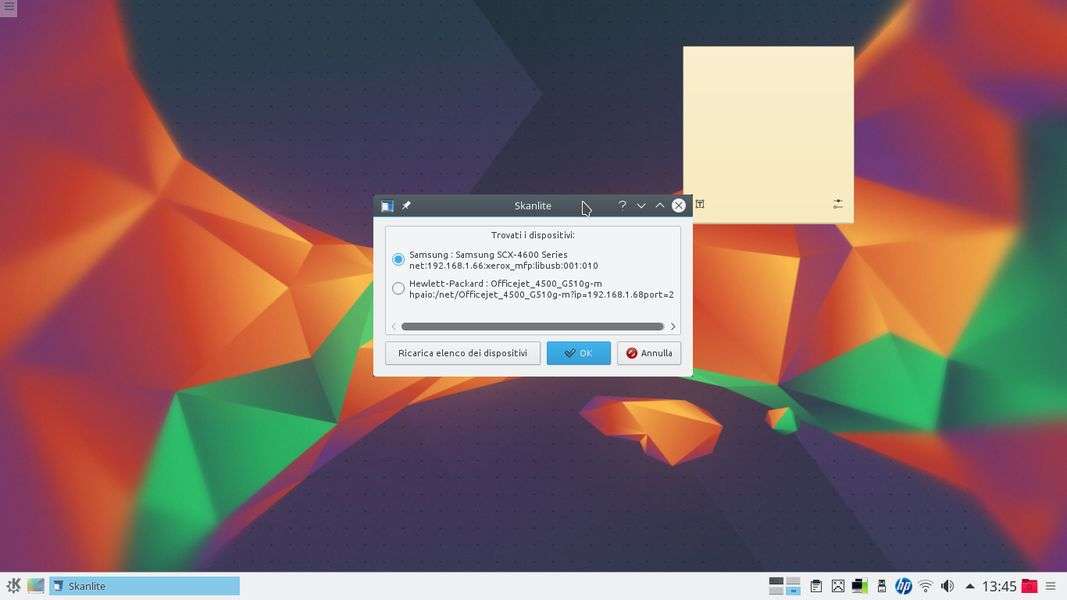Click the sticky note format icon at bottom-left

(x=700, y=203)
